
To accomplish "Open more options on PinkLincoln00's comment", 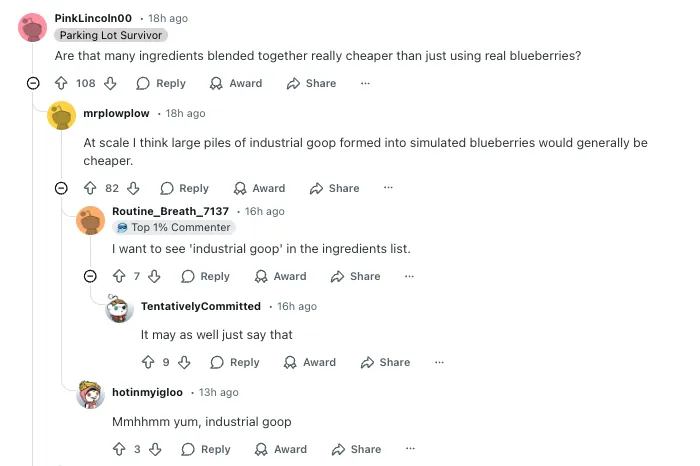I will [x=365, y=83].
